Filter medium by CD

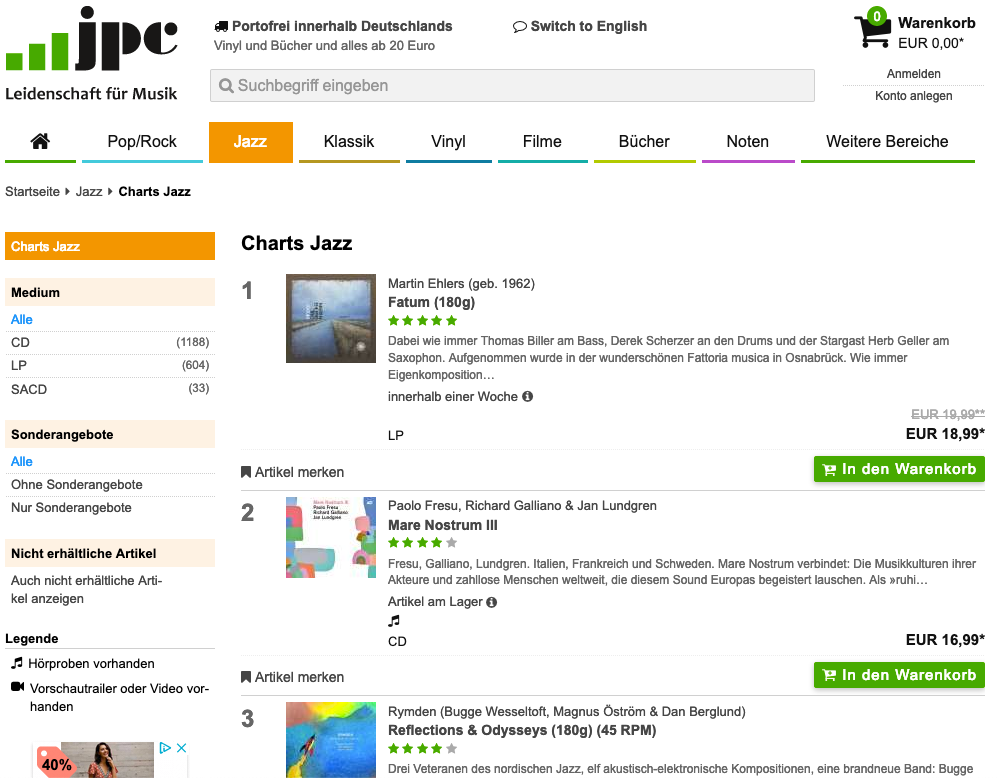pyautogui.click(x=21, y=342)
